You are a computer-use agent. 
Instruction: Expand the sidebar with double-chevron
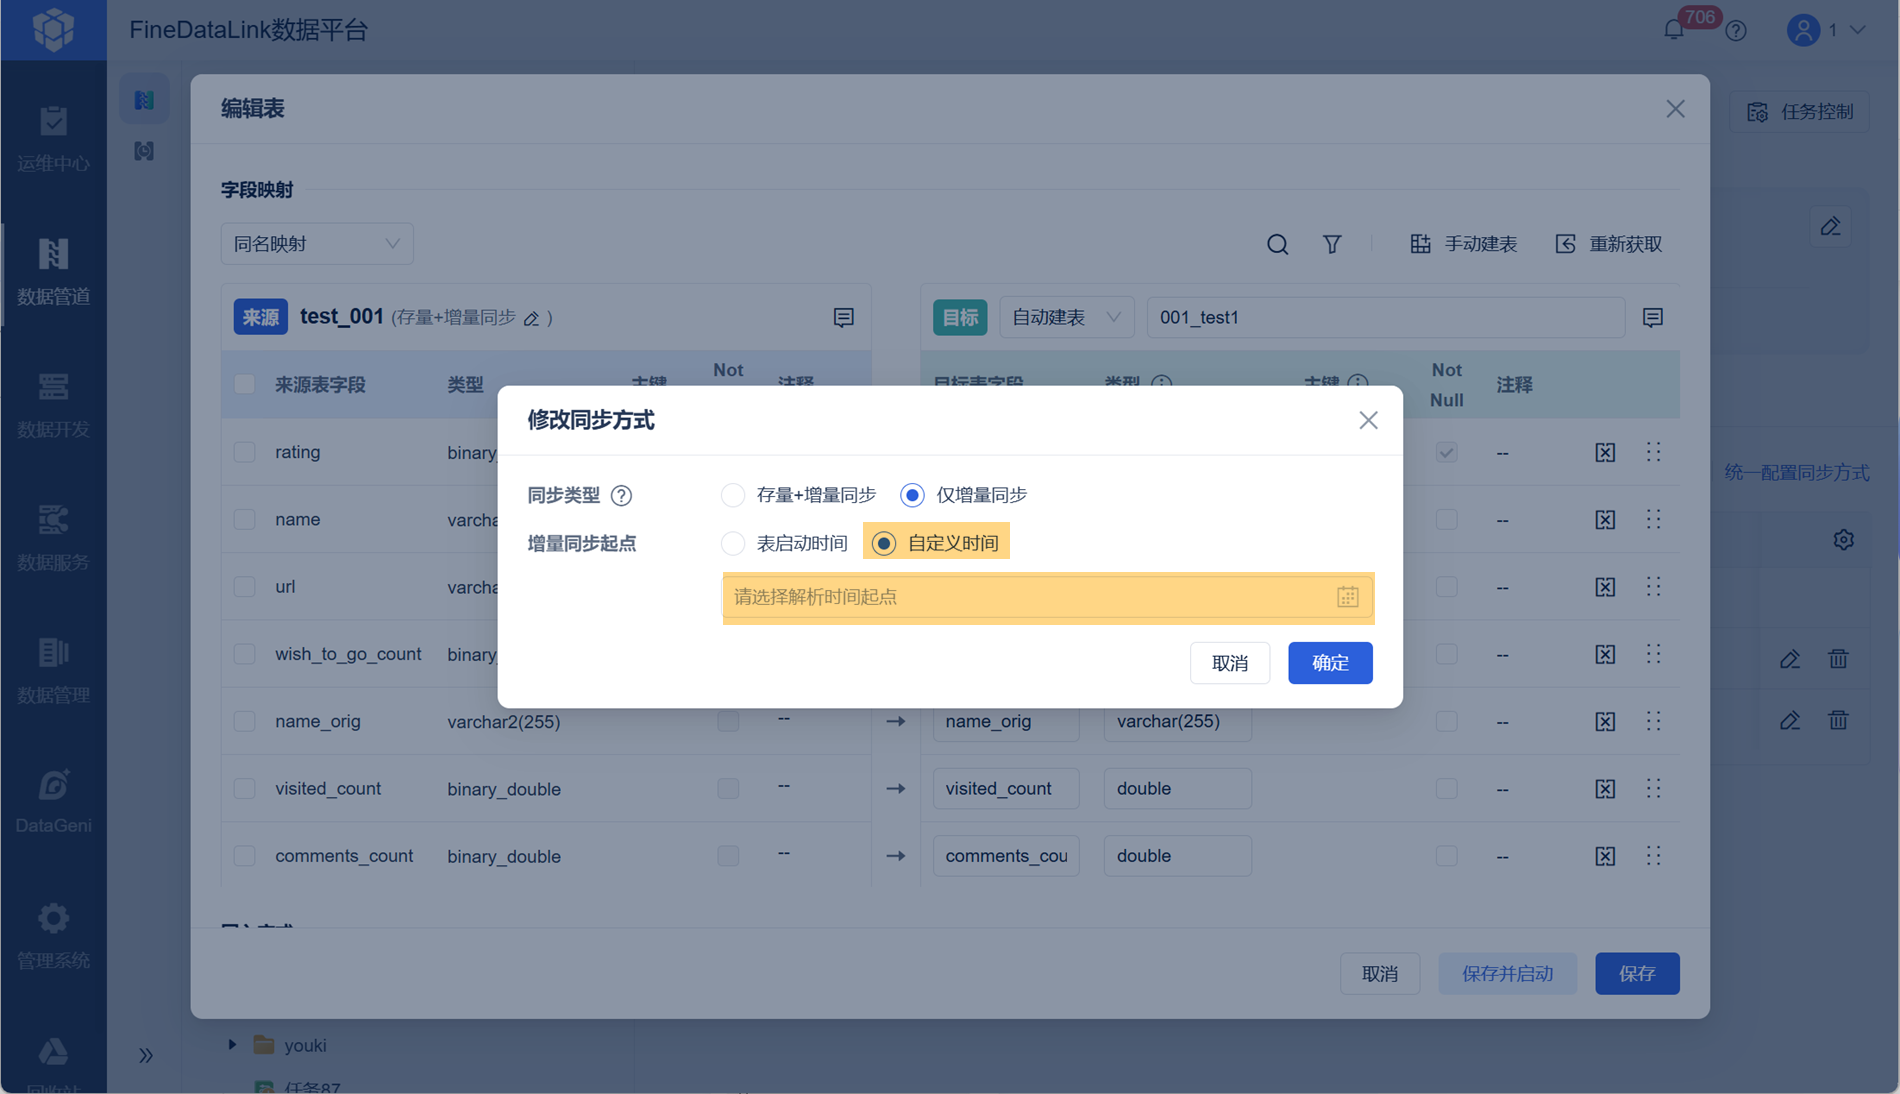point(146,1055)
